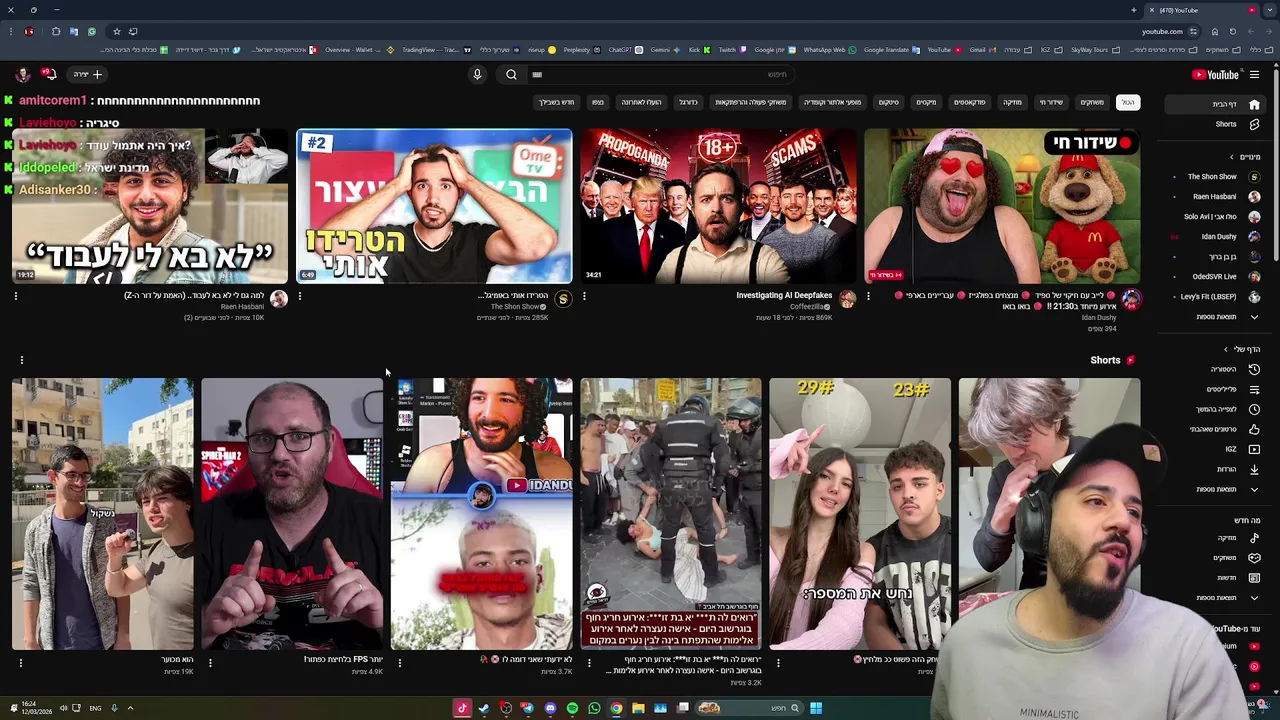Open the account avatar menu

tap(22, 74)
